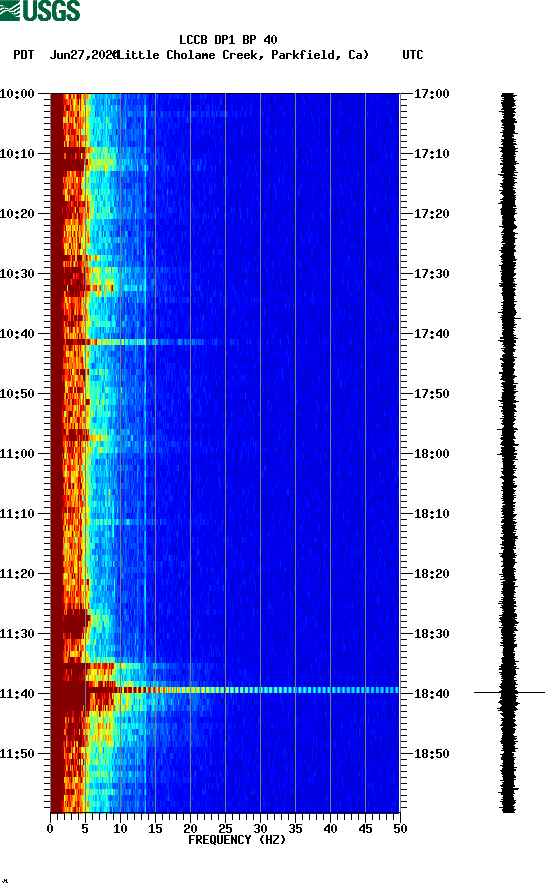Click the '17:30' UTC time label

[431, 274]
